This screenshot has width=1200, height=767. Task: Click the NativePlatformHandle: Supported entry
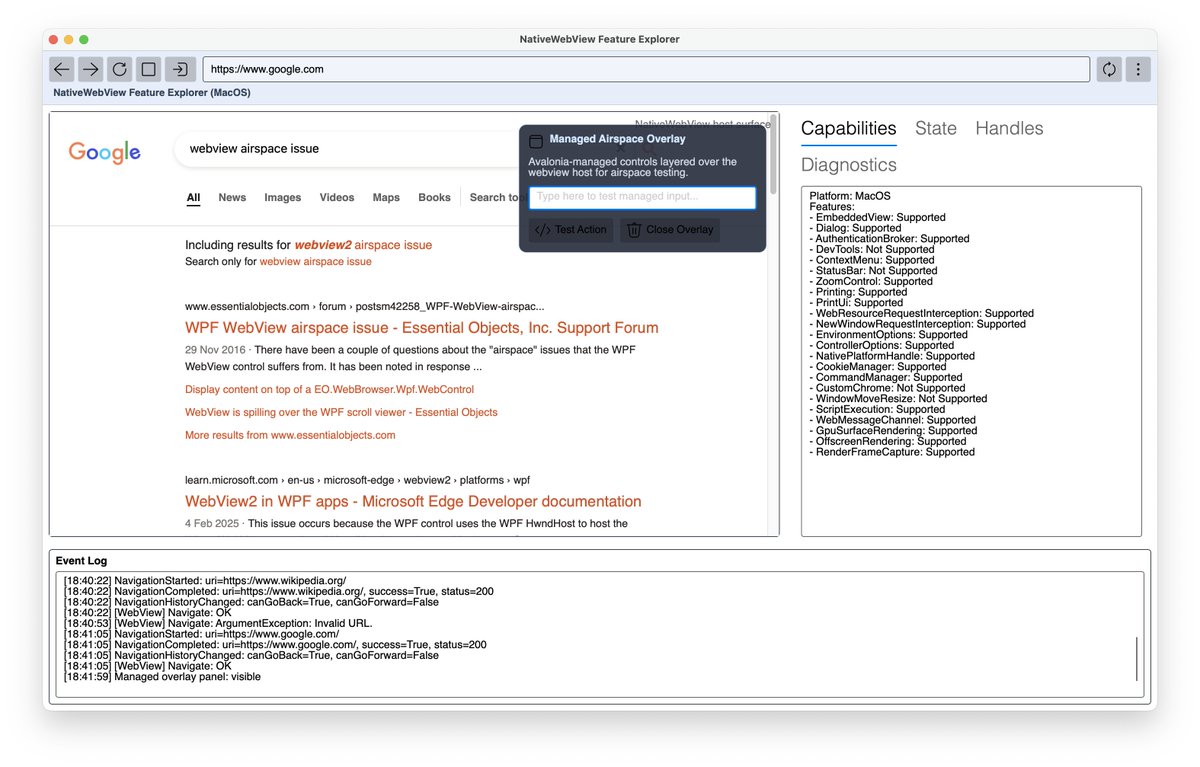(891, 356)
